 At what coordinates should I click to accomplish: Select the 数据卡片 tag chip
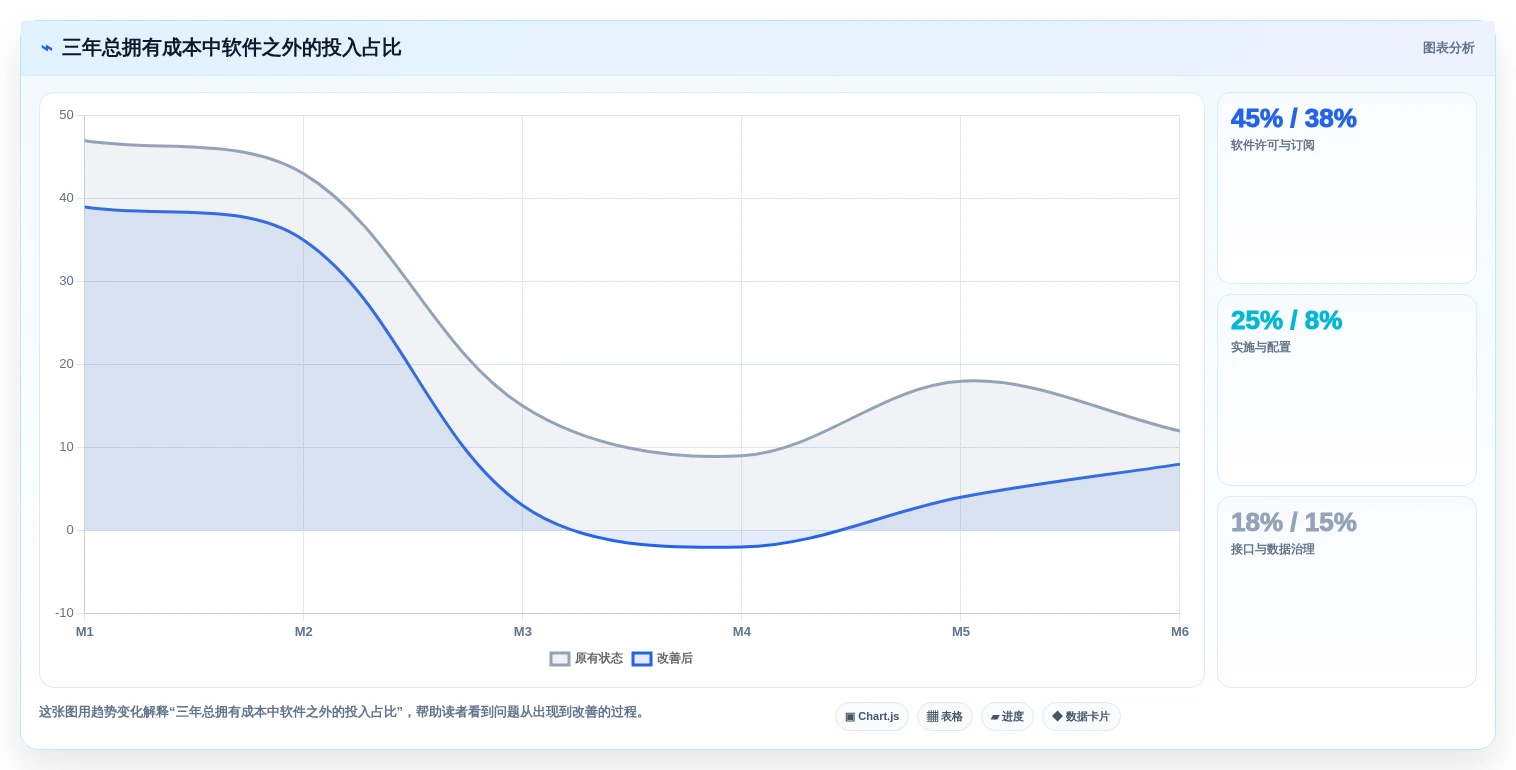coord(1081,717)
